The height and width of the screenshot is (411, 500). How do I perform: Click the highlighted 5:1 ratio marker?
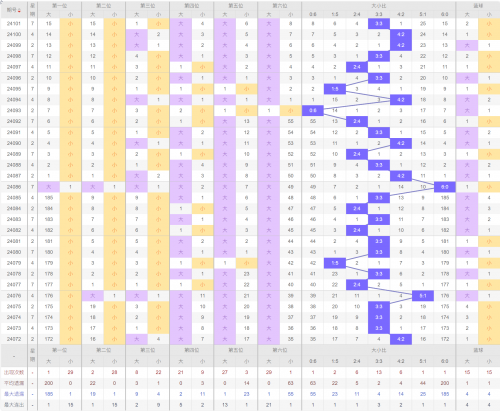423,296
